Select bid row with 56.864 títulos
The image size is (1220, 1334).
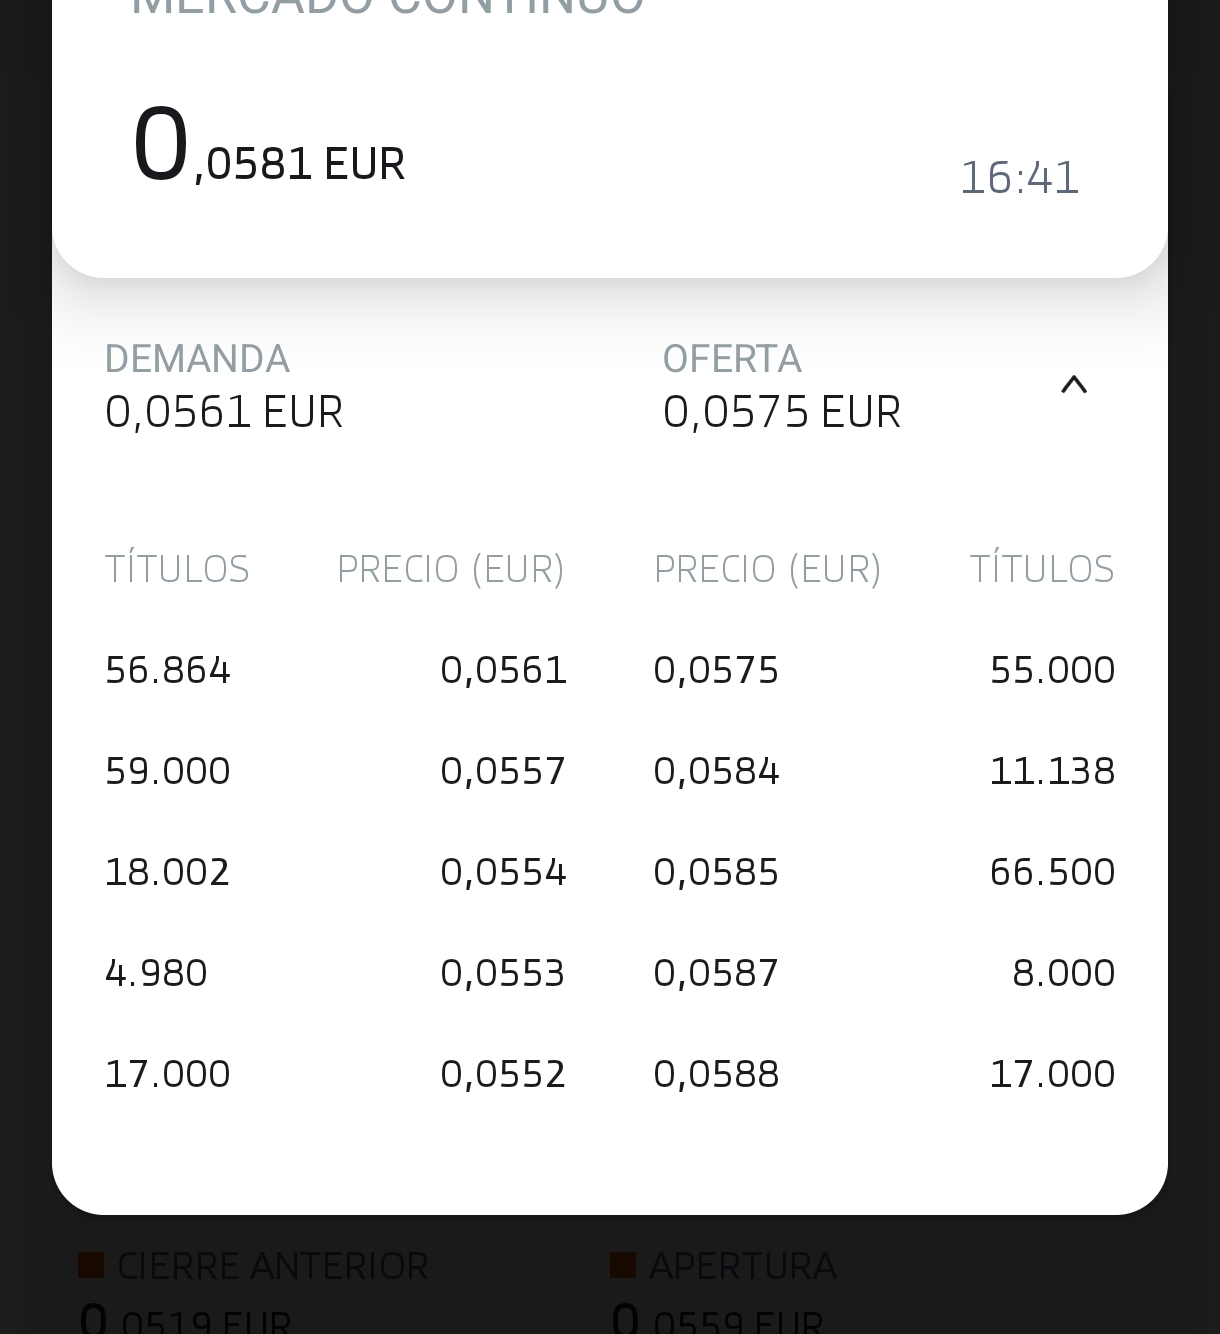click(336, 670)
